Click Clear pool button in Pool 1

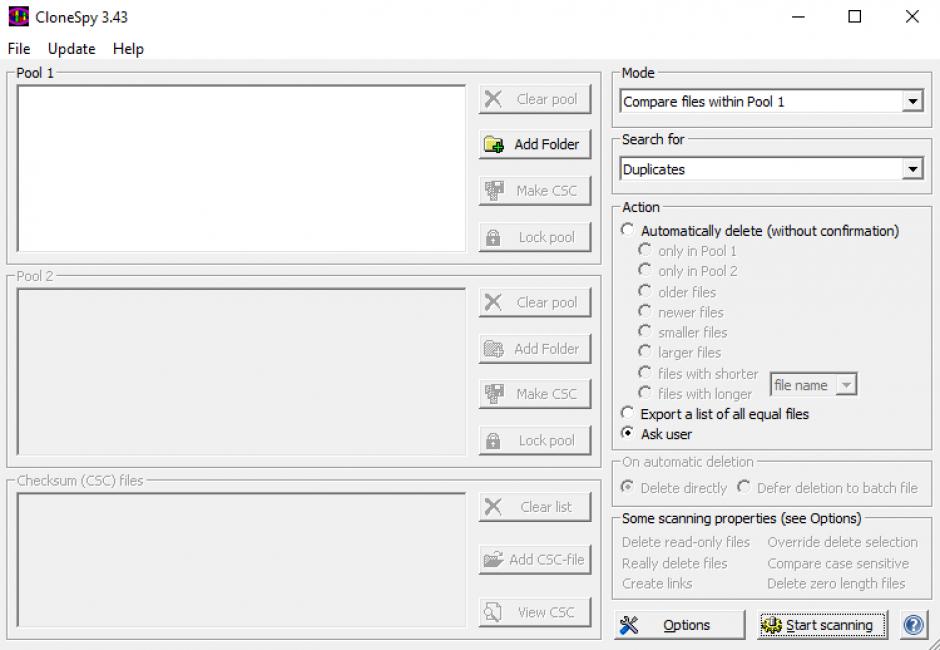[535, 99]
